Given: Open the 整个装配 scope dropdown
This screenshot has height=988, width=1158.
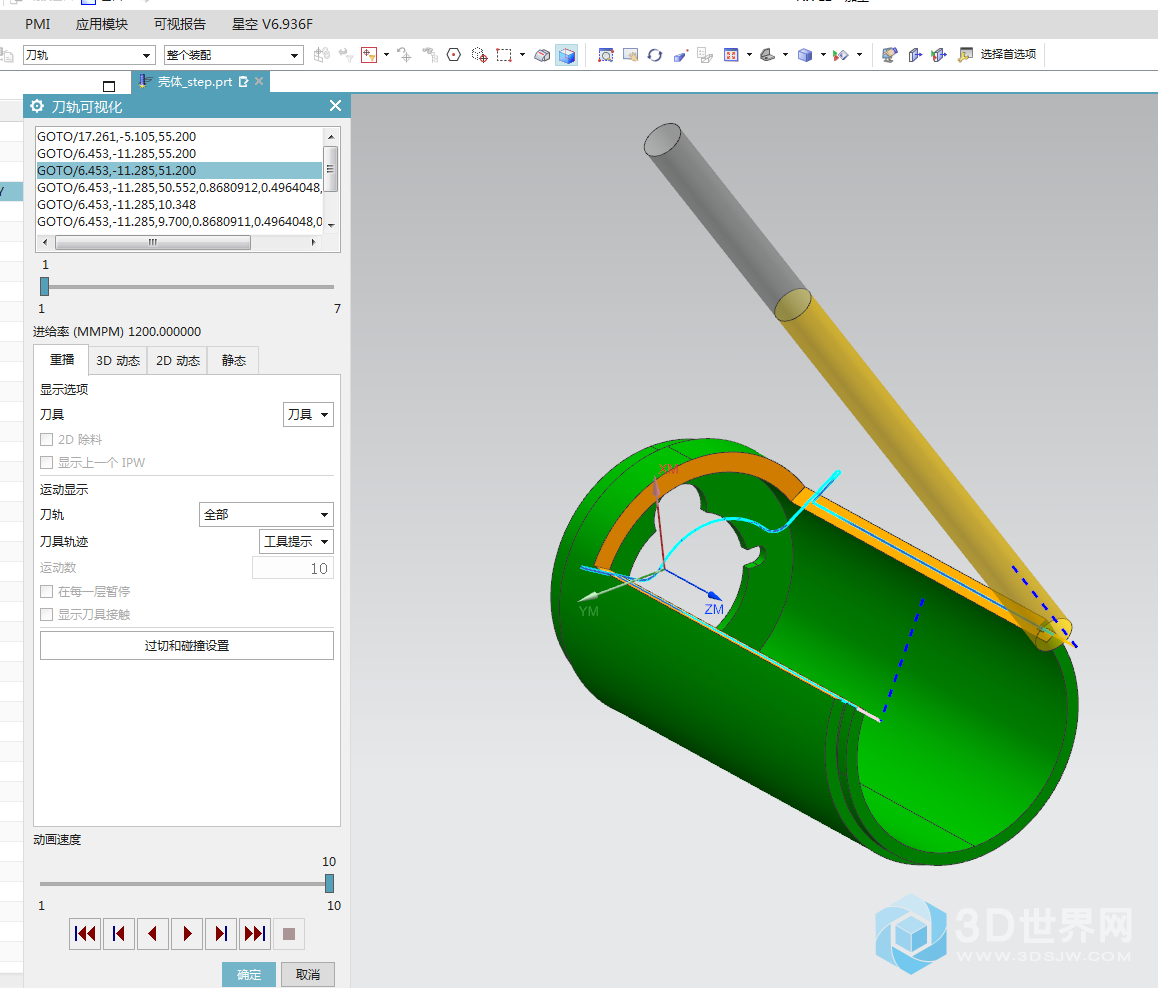Looking at the screenshot, I should point(233,55).
